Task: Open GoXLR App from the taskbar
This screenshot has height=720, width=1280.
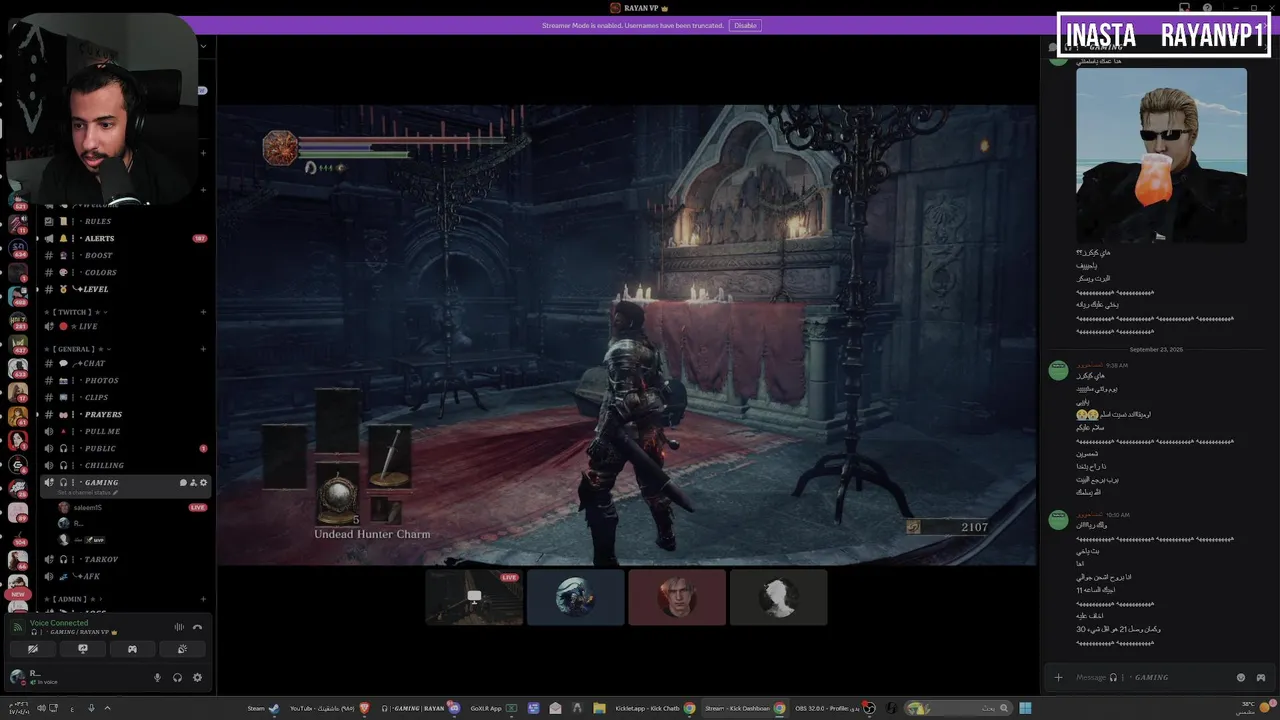Action: click(494, 708)
